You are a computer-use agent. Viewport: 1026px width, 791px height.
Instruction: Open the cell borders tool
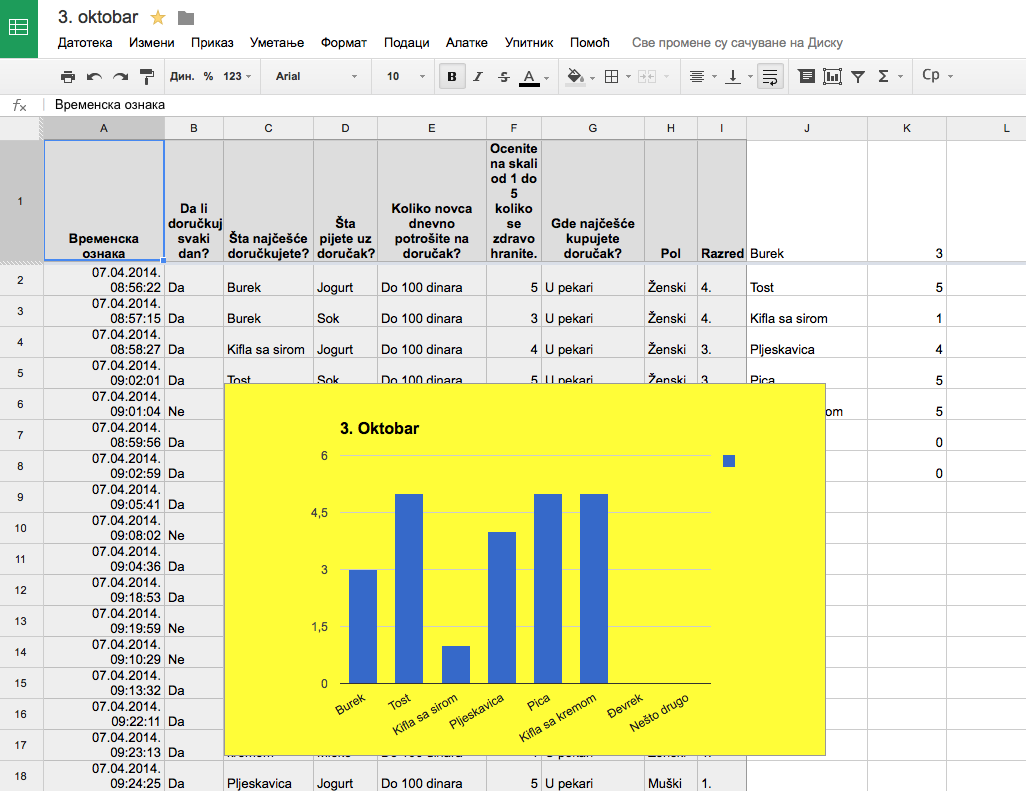point(611,77)
